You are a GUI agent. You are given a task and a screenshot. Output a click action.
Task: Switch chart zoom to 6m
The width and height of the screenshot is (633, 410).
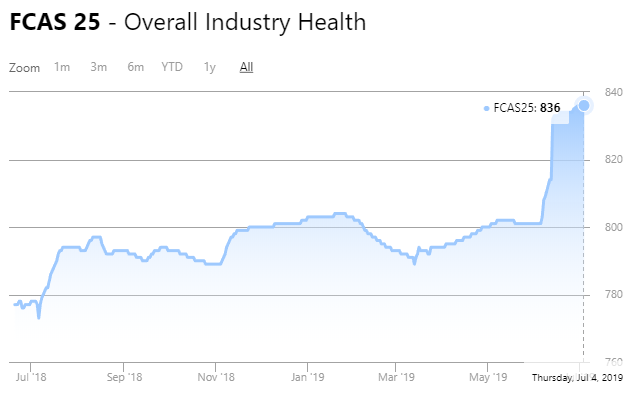coord(135,67)
